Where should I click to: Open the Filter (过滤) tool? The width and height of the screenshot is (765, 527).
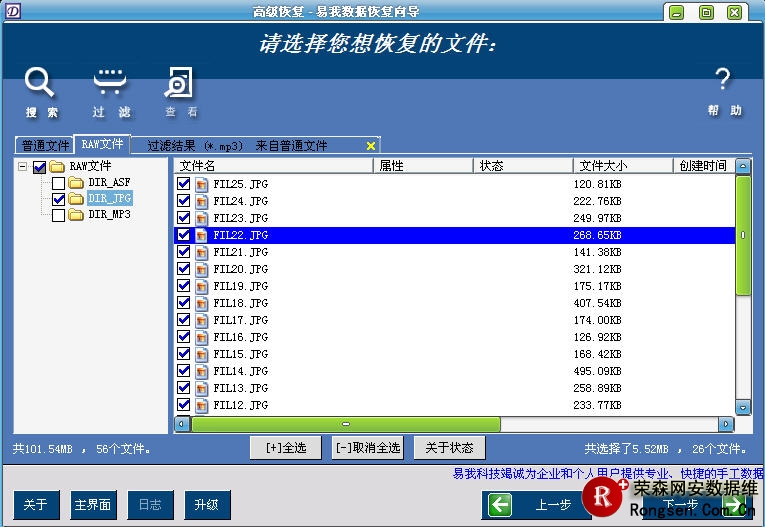click(110, 82)
